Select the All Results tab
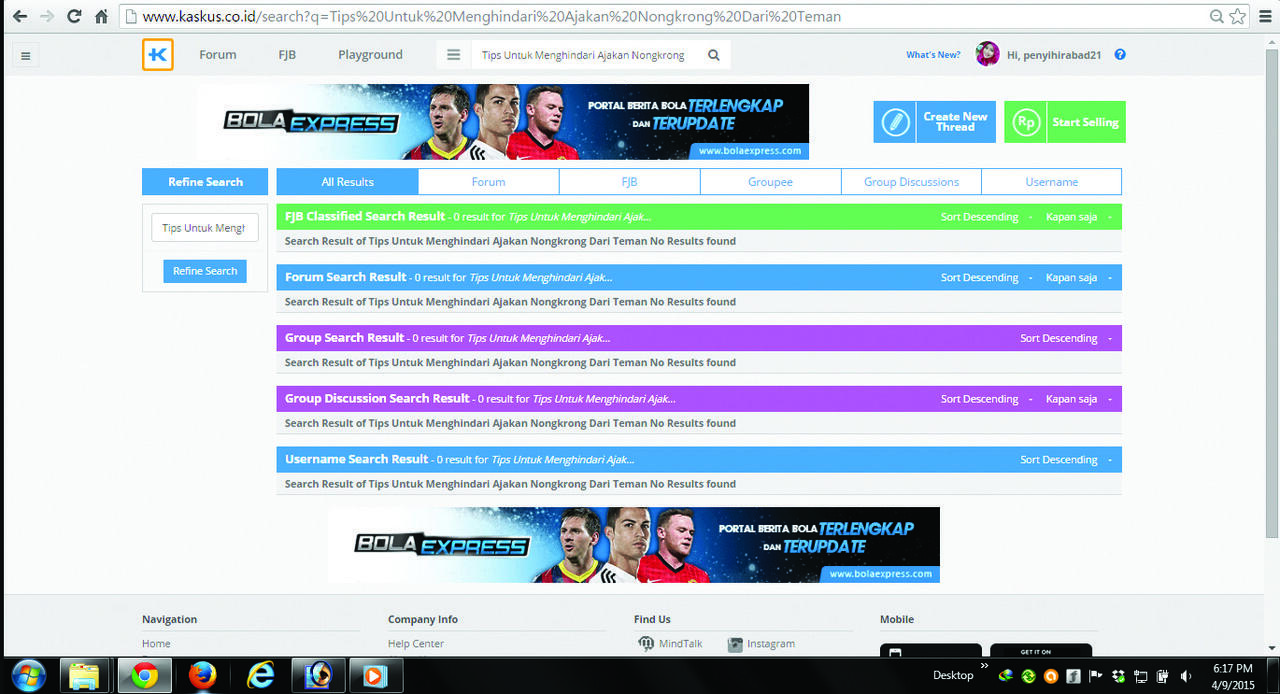 [x=347, y=182]
